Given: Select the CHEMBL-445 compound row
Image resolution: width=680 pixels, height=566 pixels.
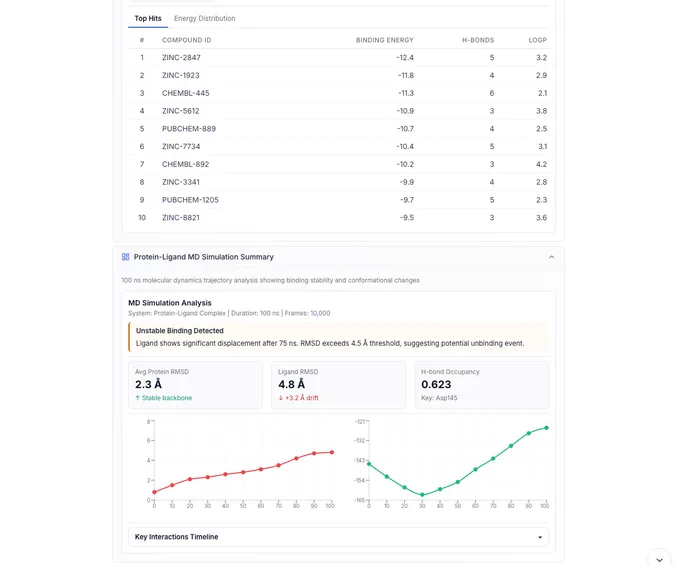Looking at the screenshot, I should click(338, 93).
